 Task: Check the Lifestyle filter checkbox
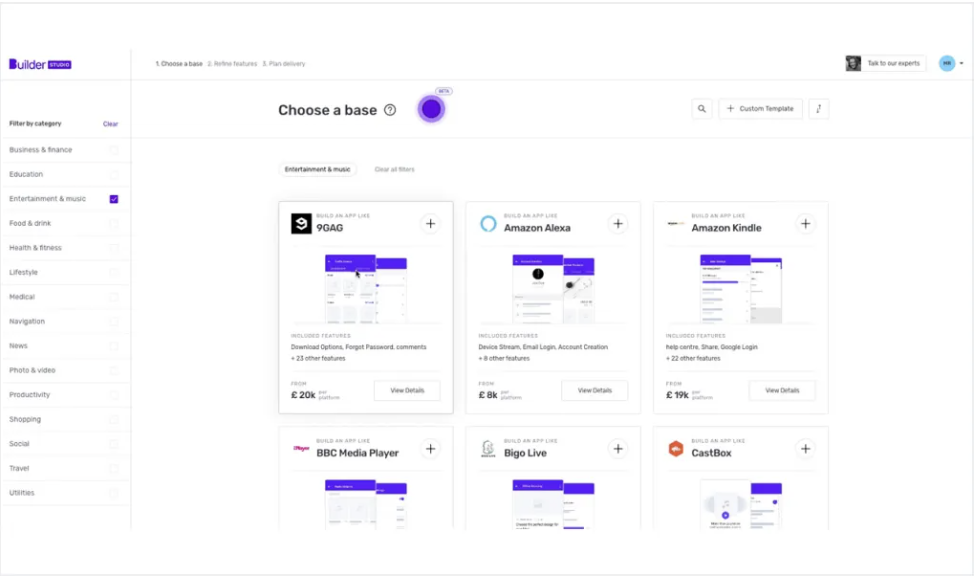[x=114, y=272]
